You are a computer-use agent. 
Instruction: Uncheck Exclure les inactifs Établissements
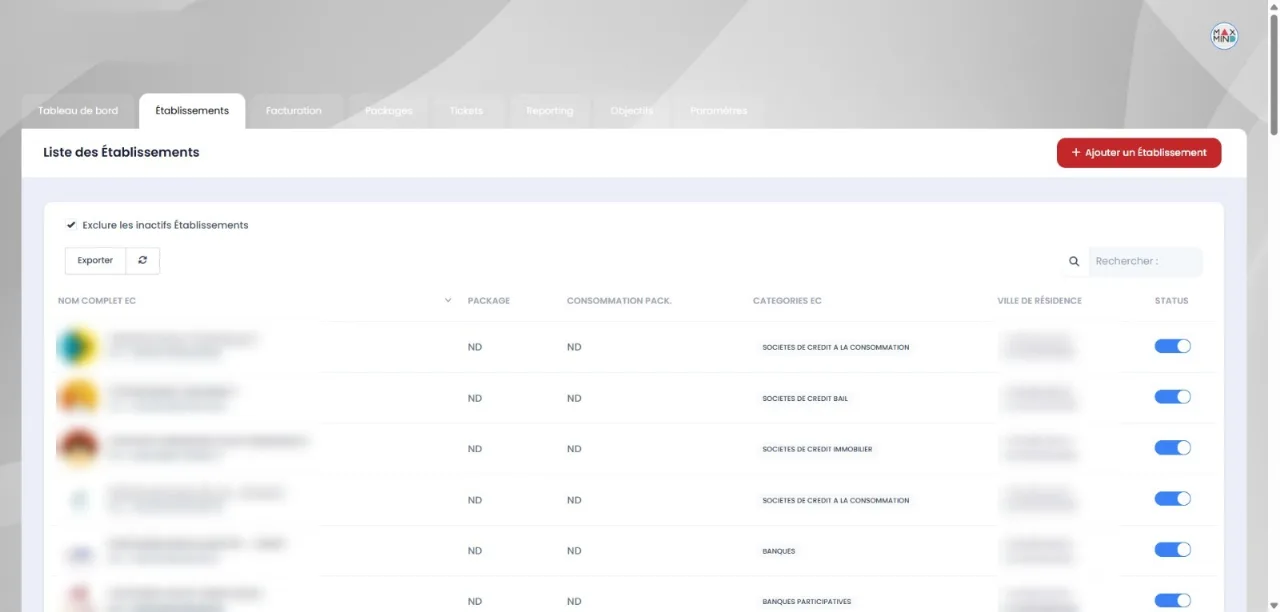pyautogui.click(x=71, y=225)
